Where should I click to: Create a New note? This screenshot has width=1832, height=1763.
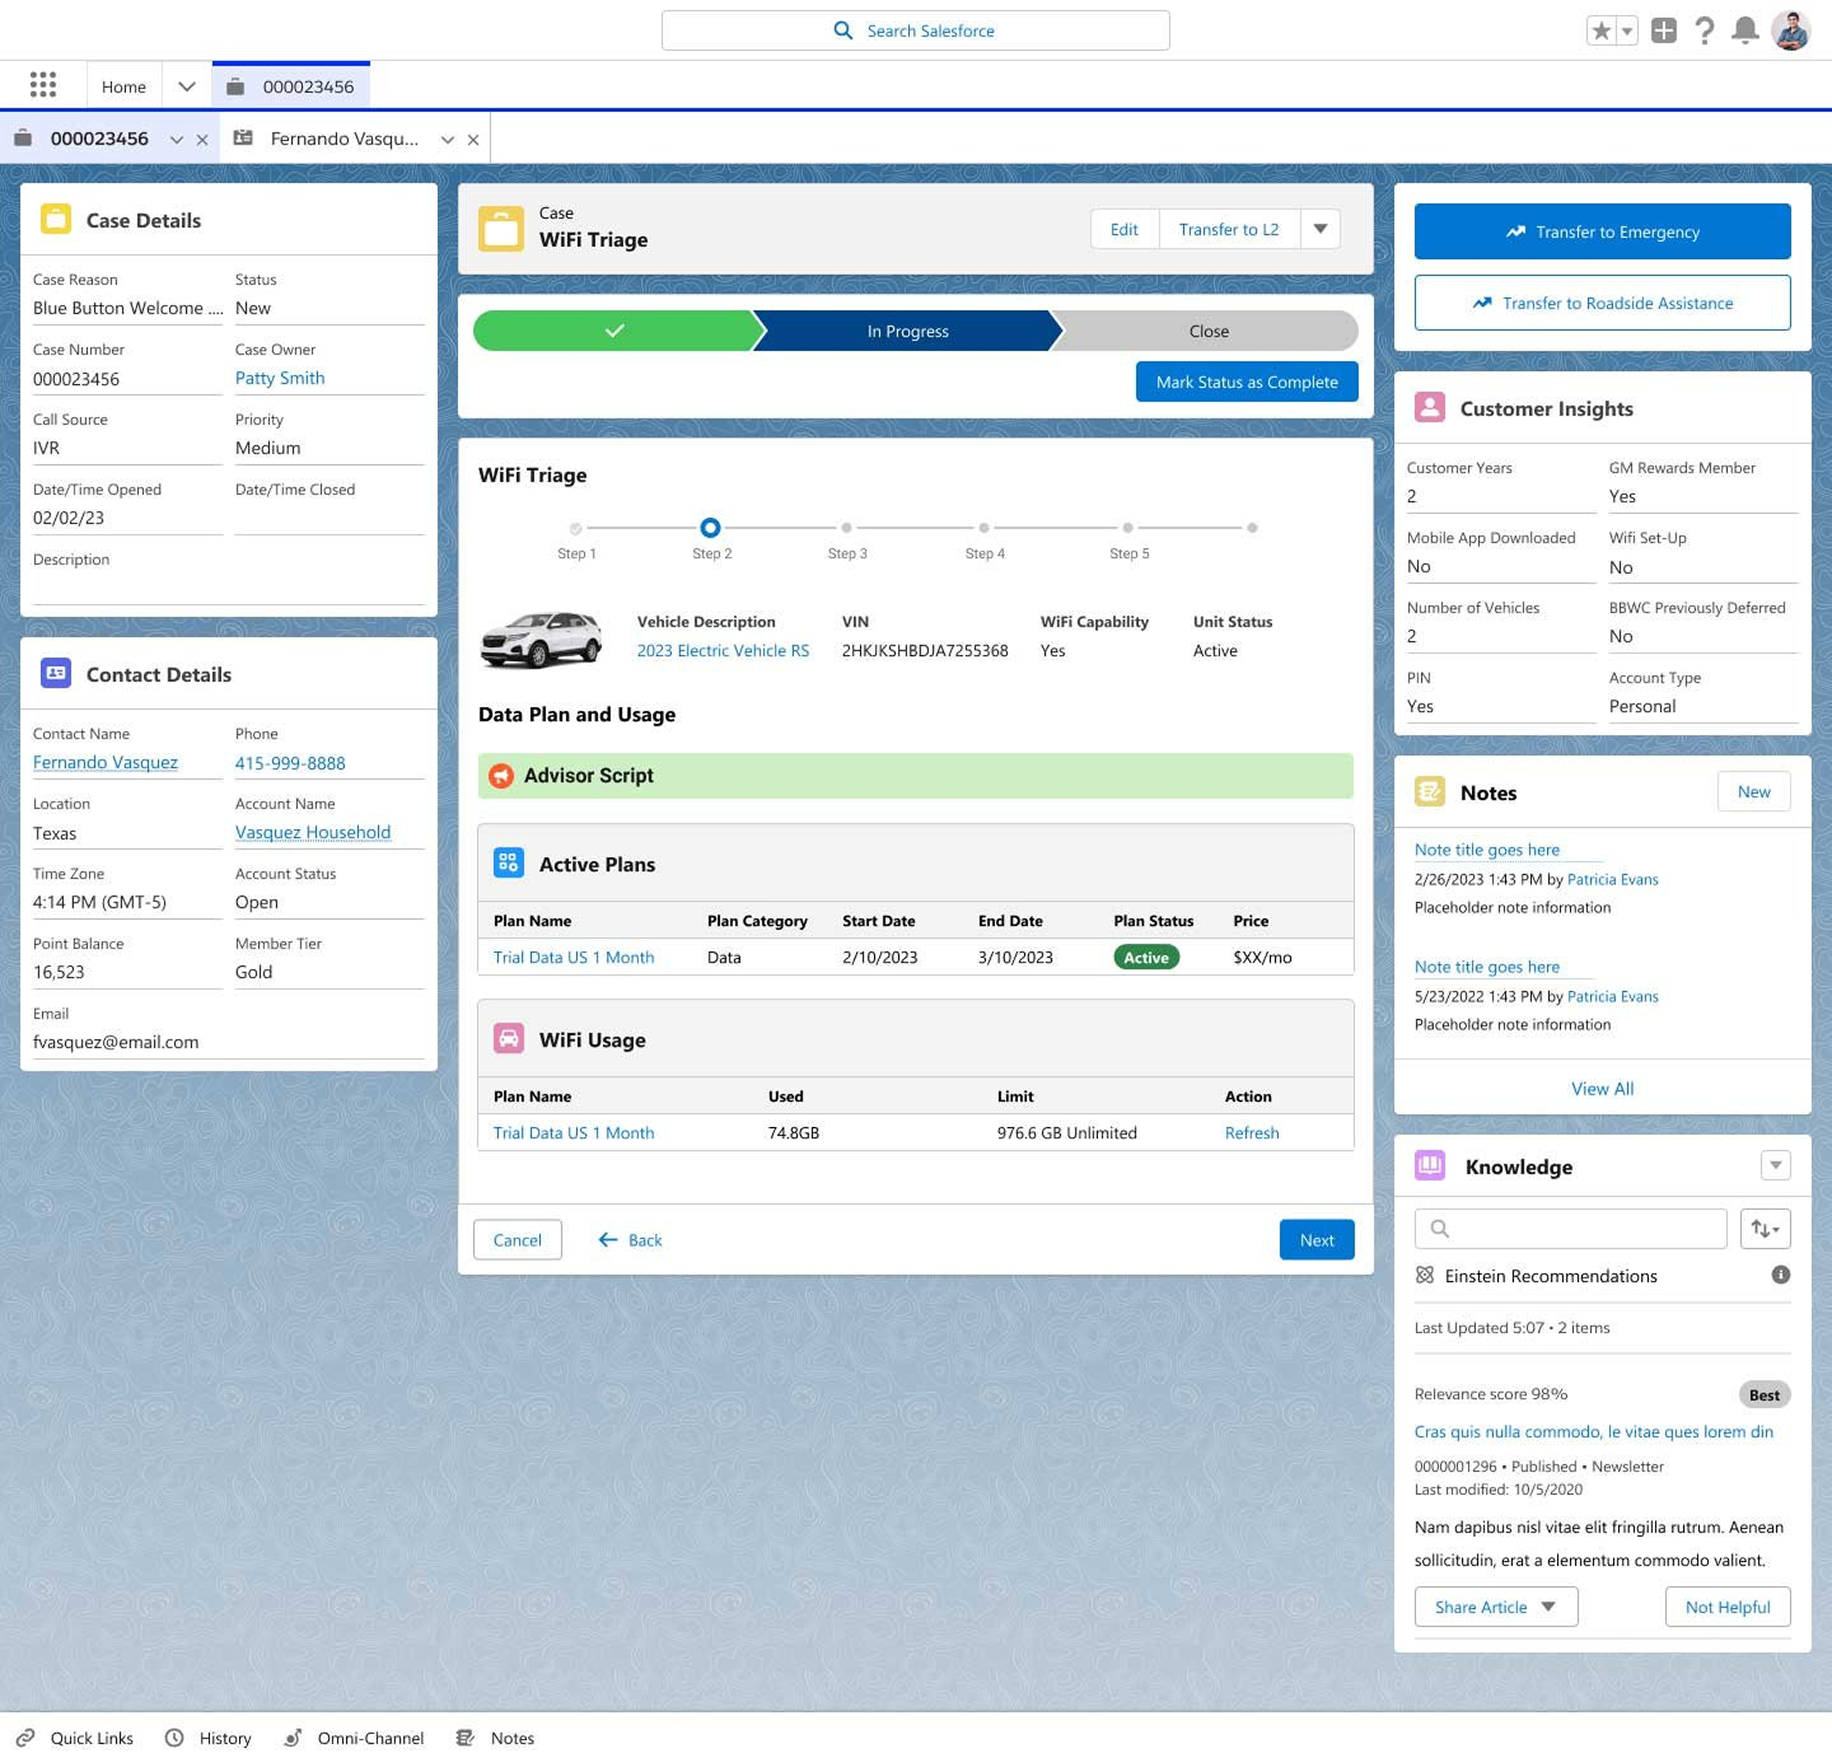pyautogui.click(x=1753, y=791)
